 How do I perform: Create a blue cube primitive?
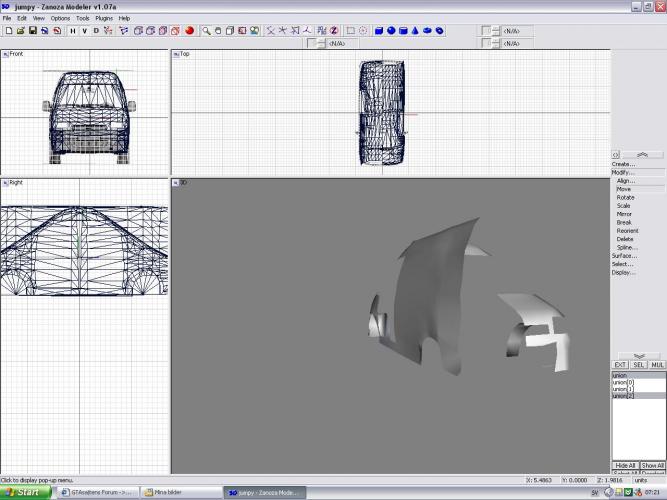click(x=380, y=31)
